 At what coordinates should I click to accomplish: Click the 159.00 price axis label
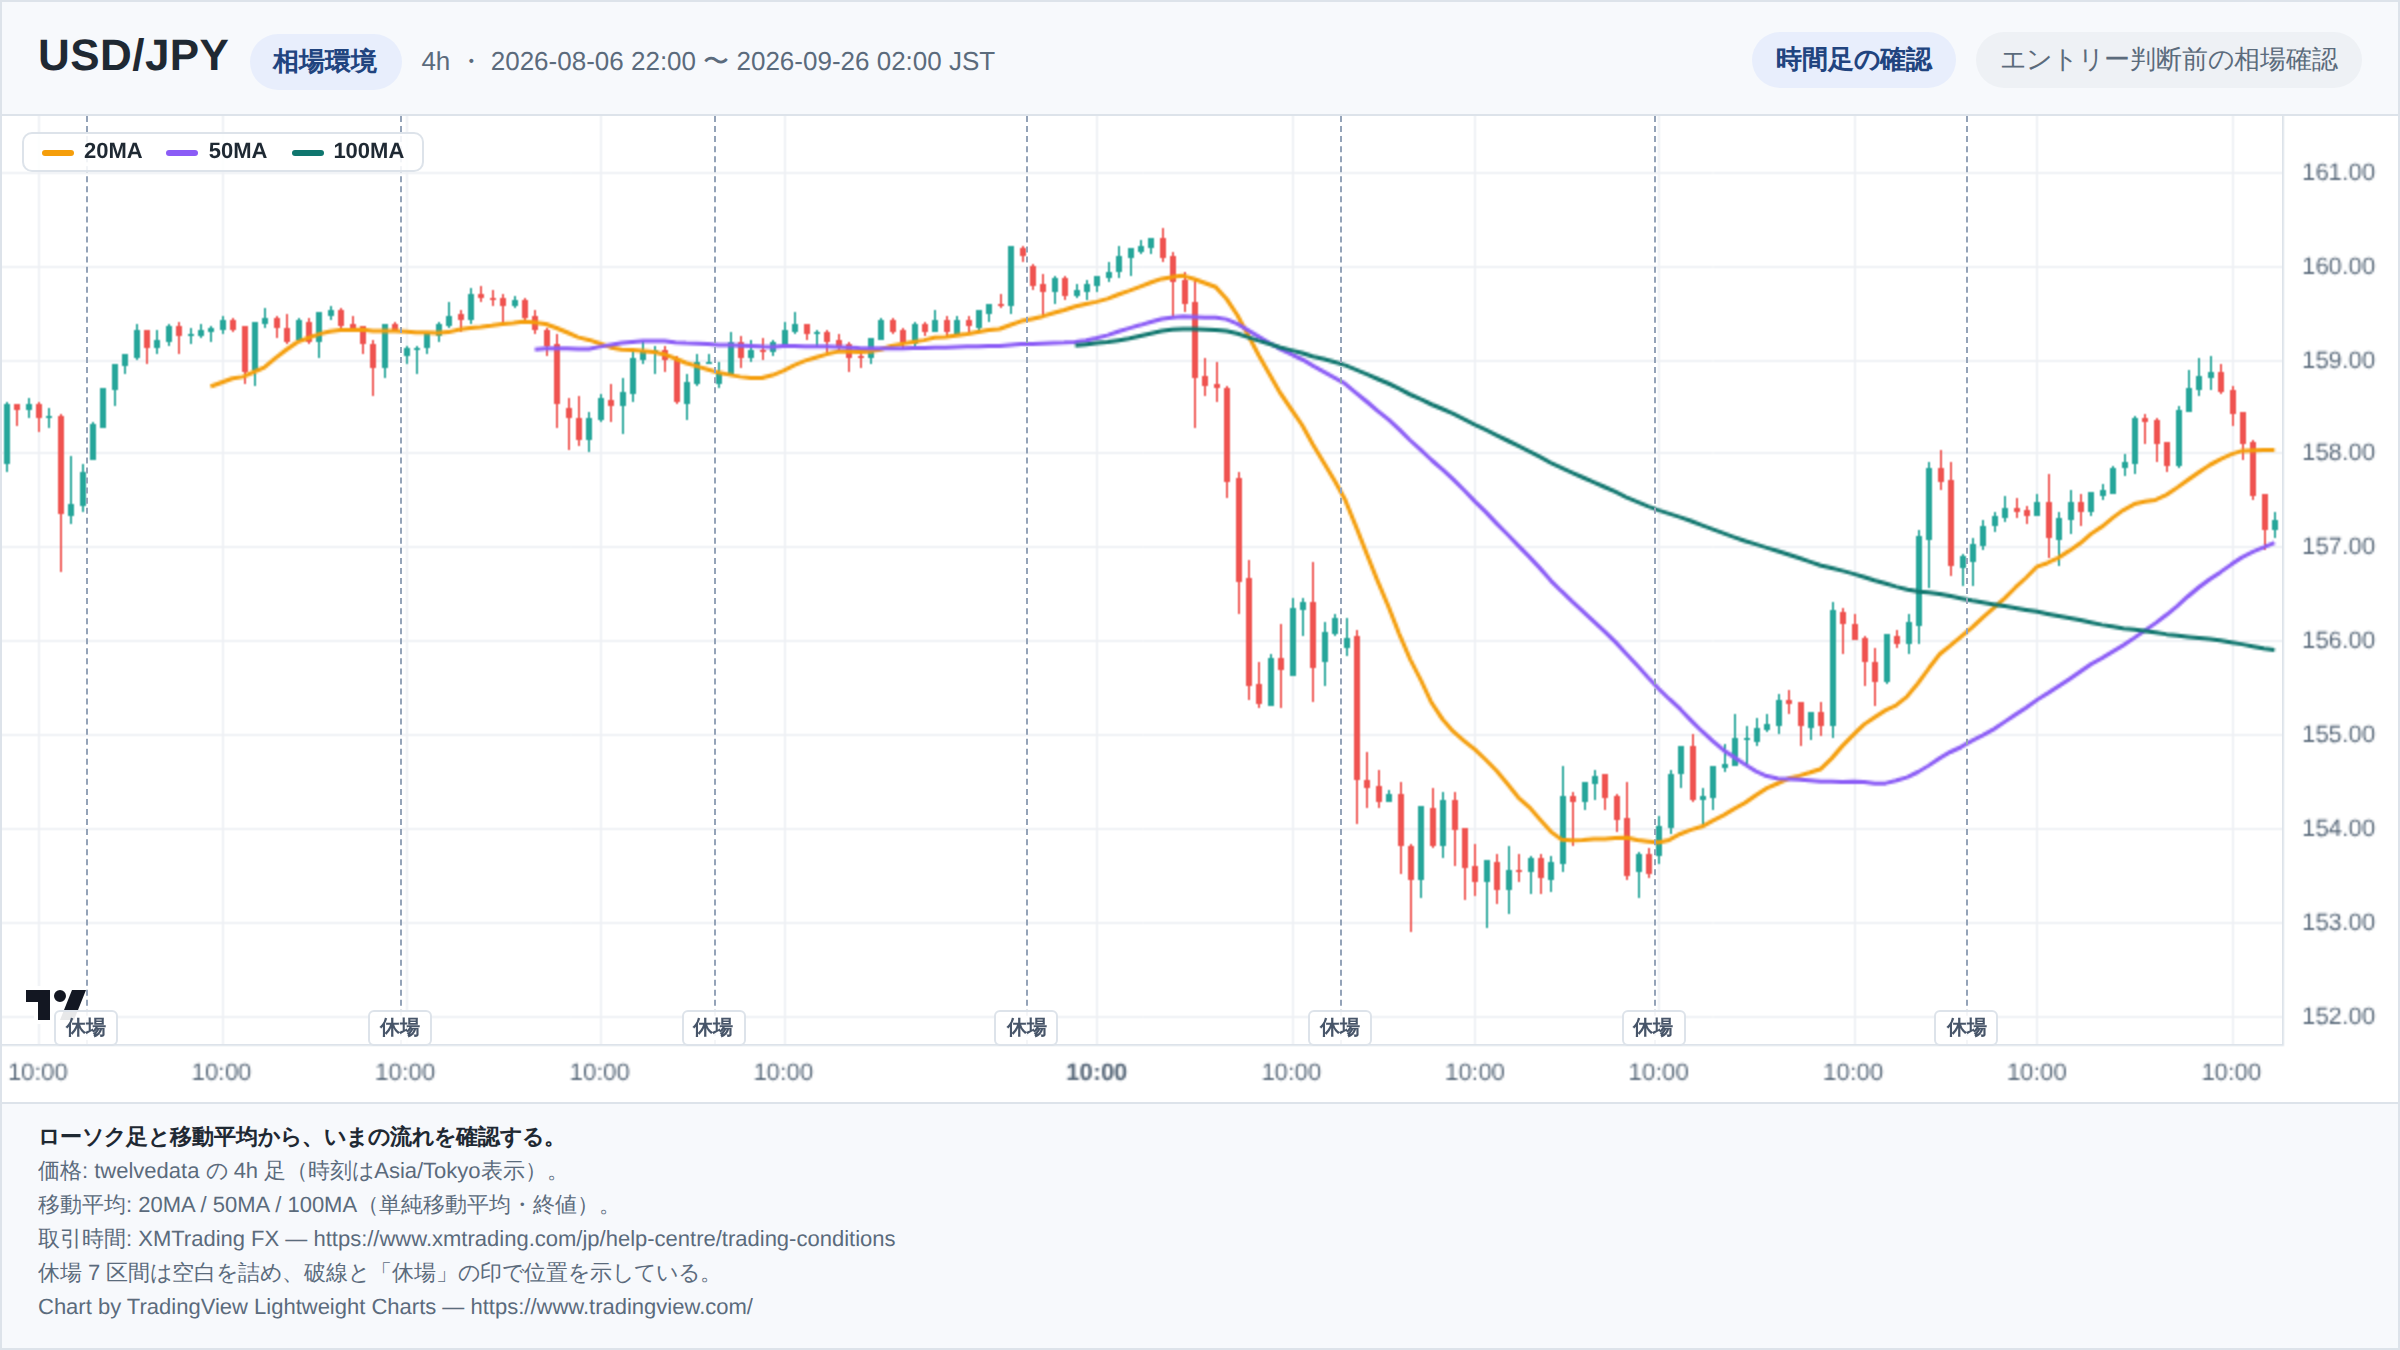pyautogui.click(x=2338, y=360)
